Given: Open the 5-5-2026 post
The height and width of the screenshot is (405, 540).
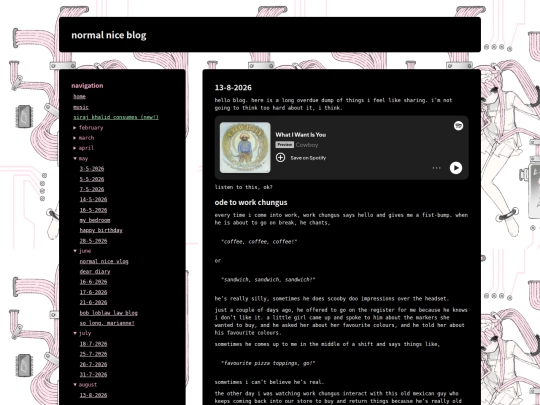Looking at the screenshot, I should pyautogui.click(x=92, y=179).
